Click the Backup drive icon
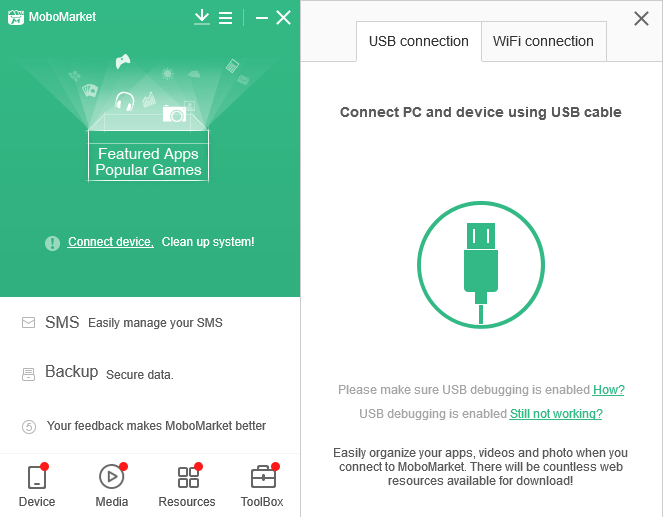 pos(28,374)
